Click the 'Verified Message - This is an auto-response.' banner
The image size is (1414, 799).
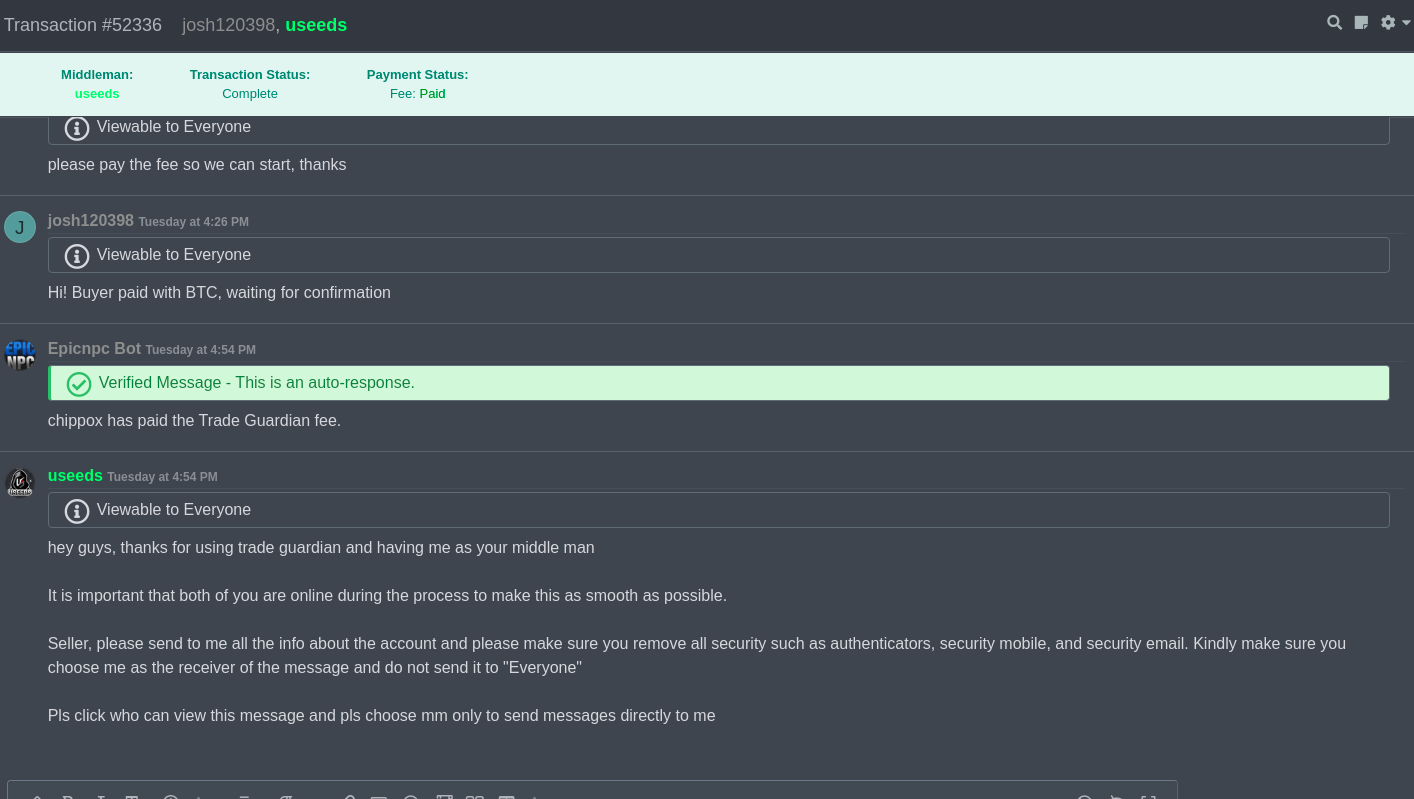[x=719, y=383]
